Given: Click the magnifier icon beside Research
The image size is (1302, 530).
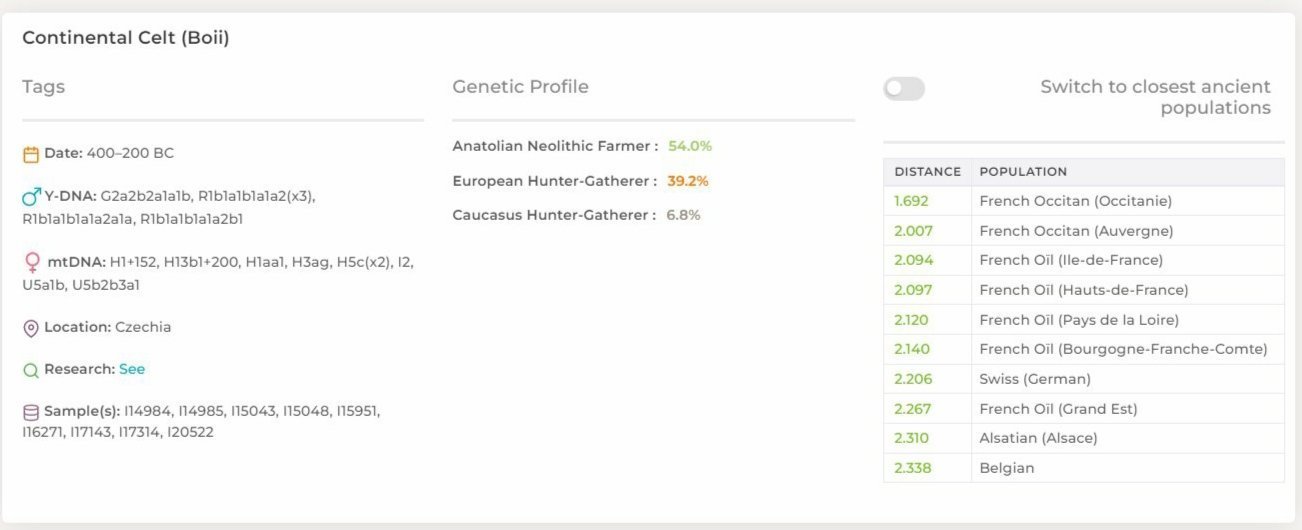Looking at the screenshot, I should pyautogui.click(x=31, y=370).
